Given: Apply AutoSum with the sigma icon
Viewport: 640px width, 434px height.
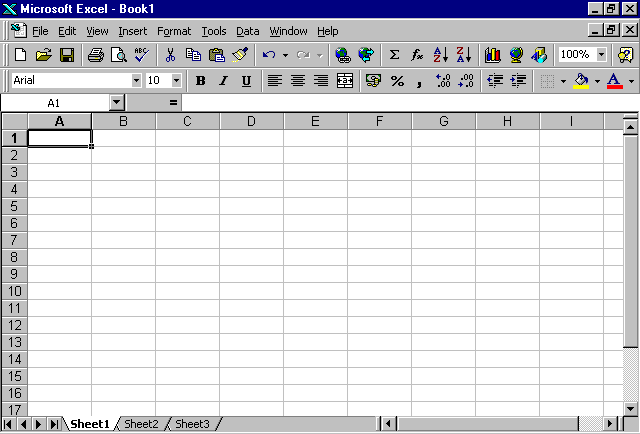Looking at the screenshot, I should tap(394, 54).
